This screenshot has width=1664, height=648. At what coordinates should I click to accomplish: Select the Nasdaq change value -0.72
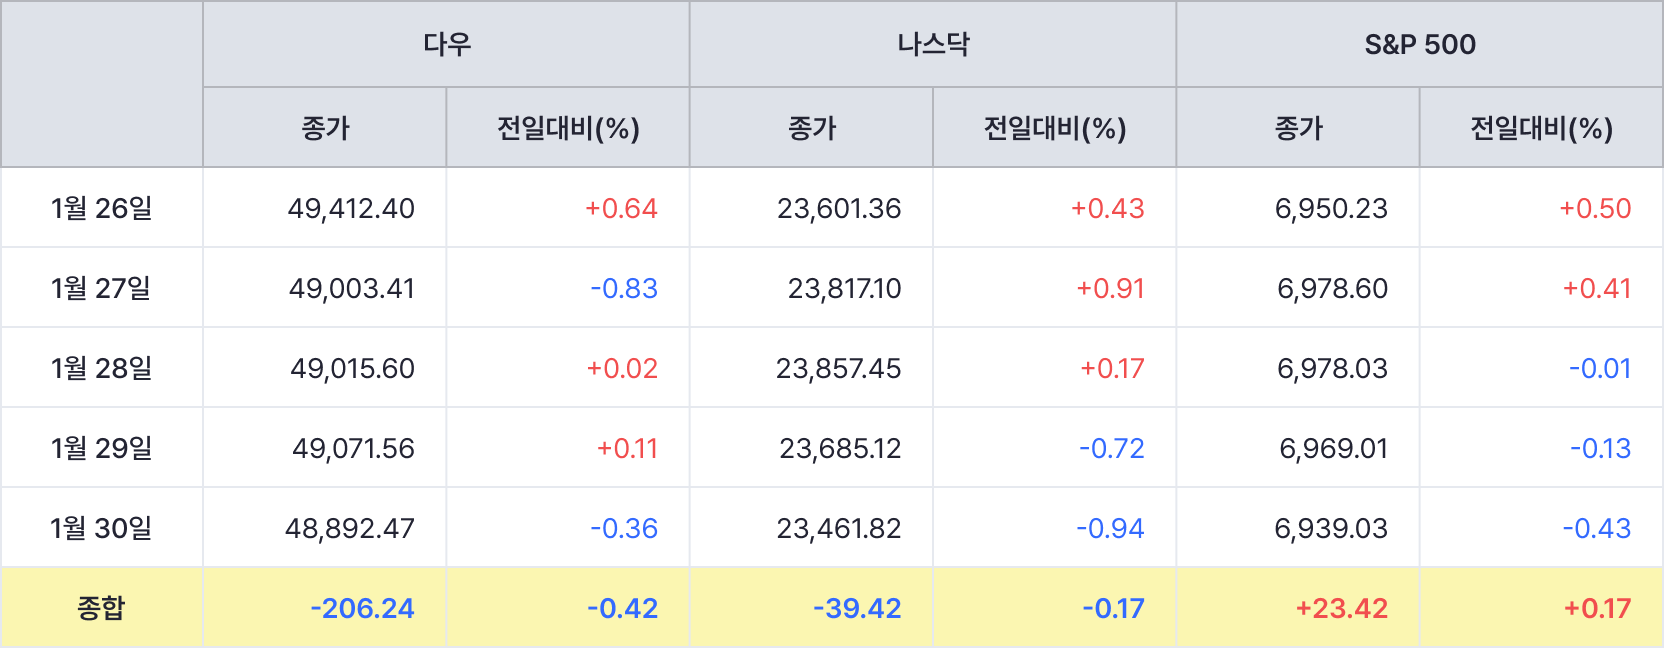[1111, 448]
